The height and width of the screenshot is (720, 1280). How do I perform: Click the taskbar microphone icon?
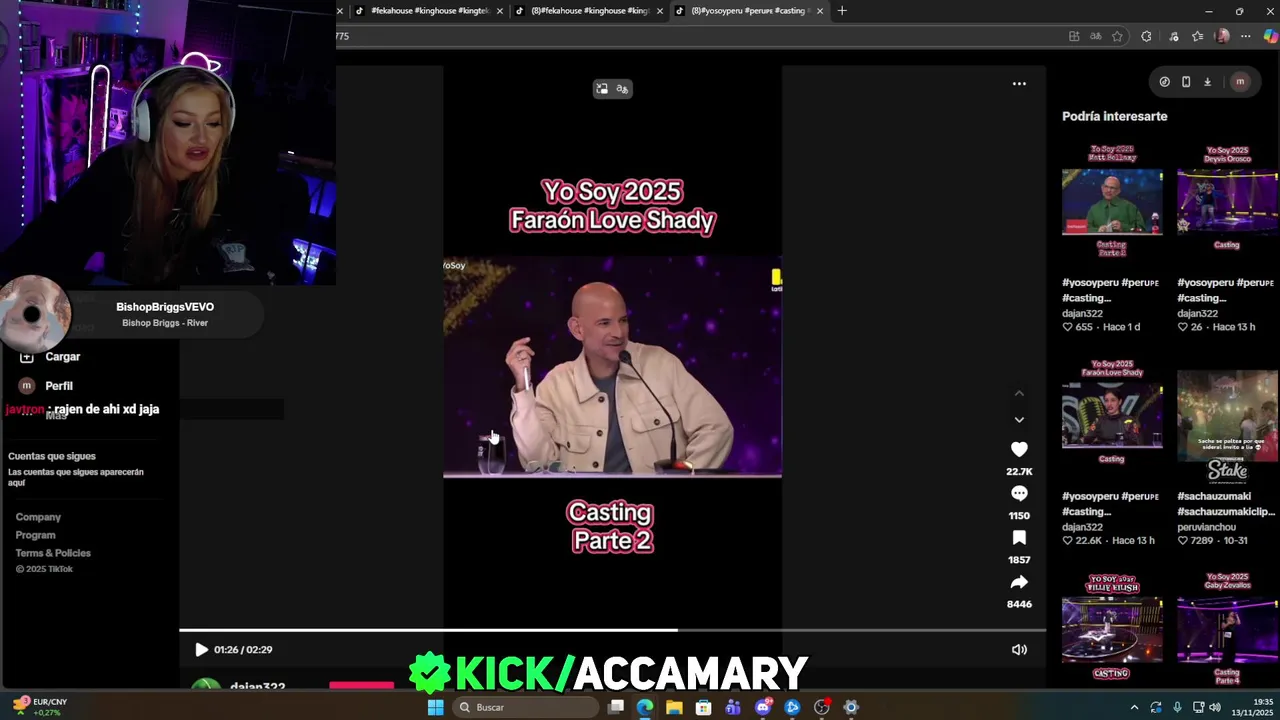pyautogui.click(x=1177, y=707)
